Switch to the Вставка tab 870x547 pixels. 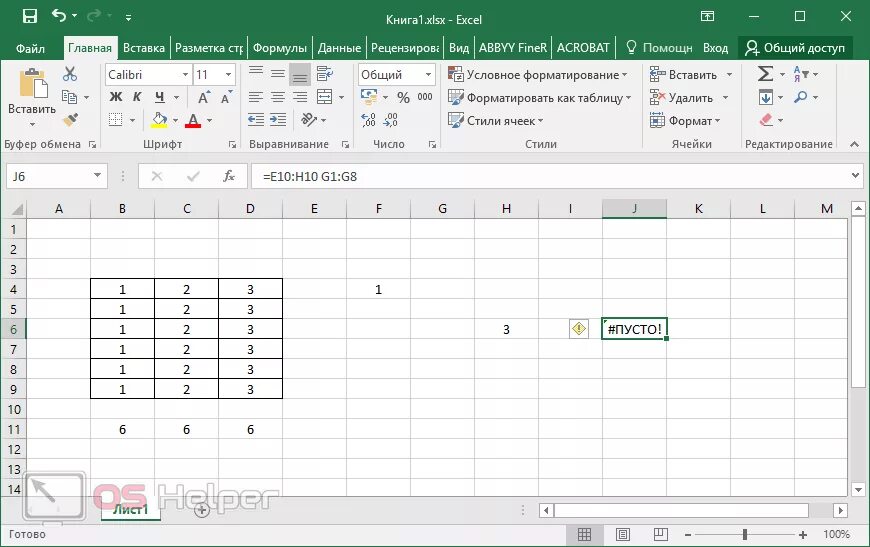144,48
